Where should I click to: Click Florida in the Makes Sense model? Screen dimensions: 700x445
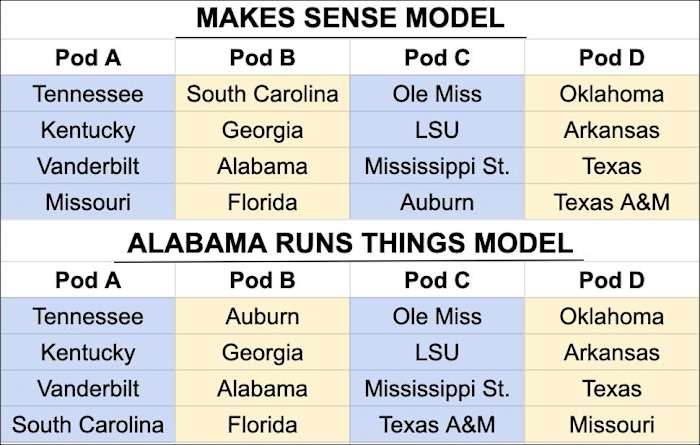click(262, 202)
